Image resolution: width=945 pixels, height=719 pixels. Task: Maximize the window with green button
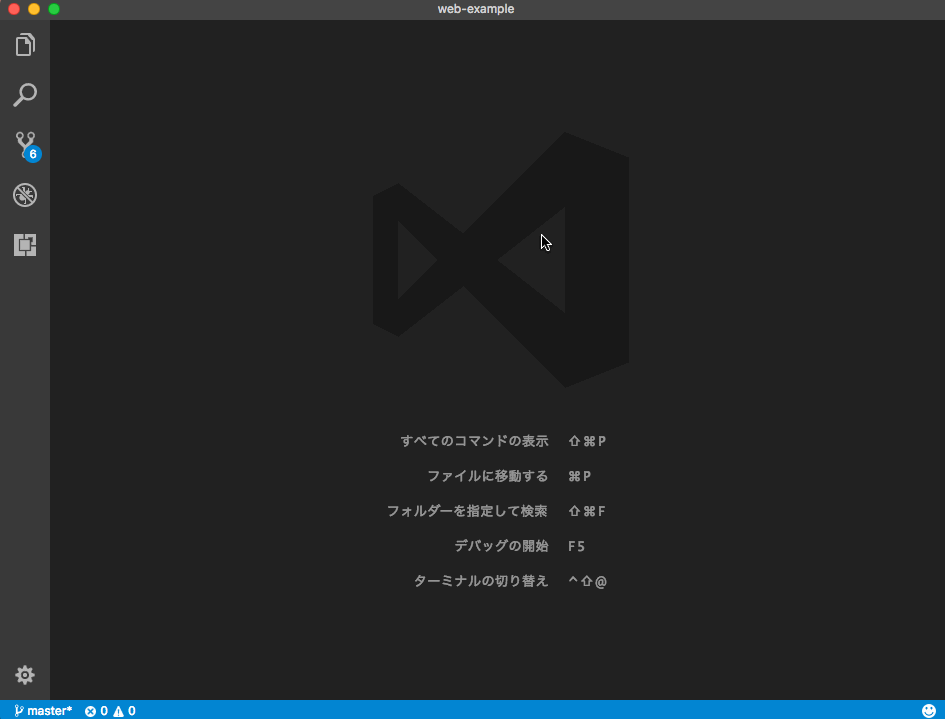tap(54, 9)
